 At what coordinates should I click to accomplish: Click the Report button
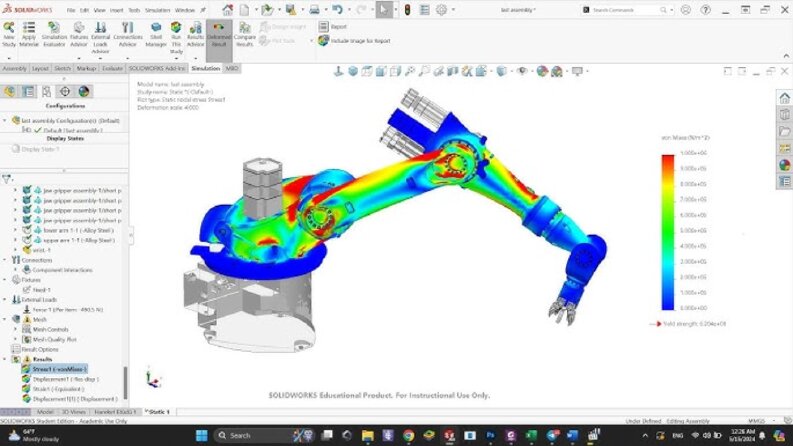click(x=333, y=26)
